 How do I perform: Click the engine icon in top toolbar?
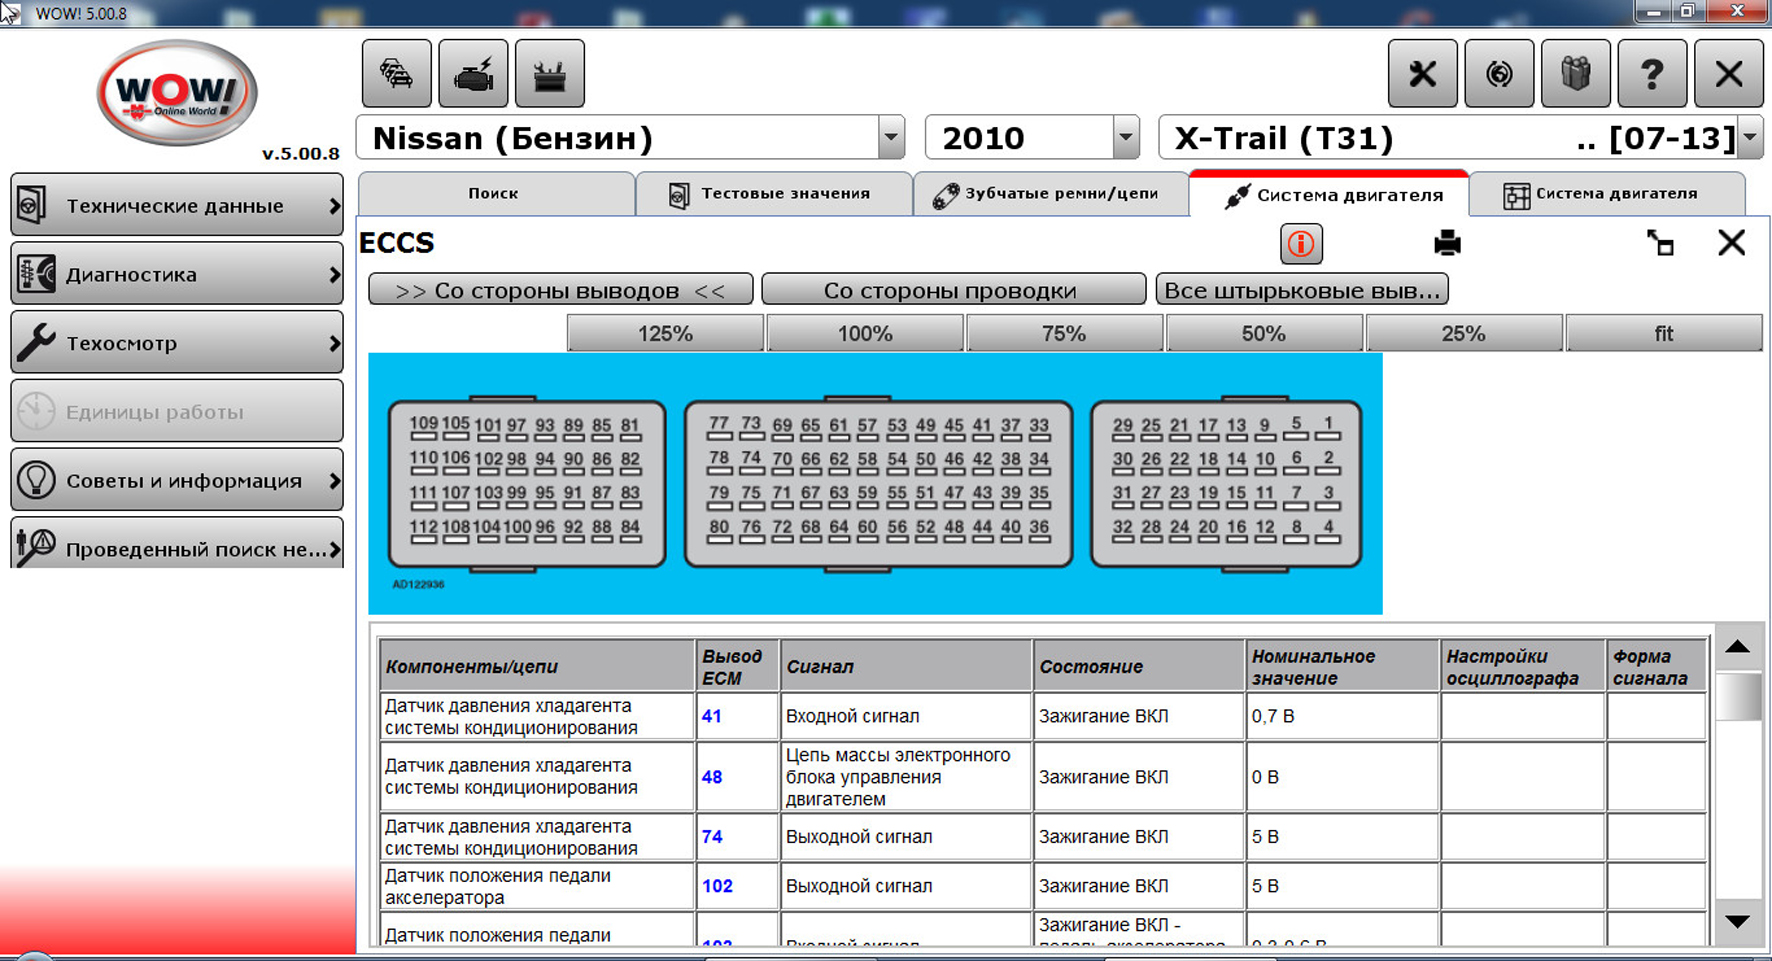tap(473, 74)
